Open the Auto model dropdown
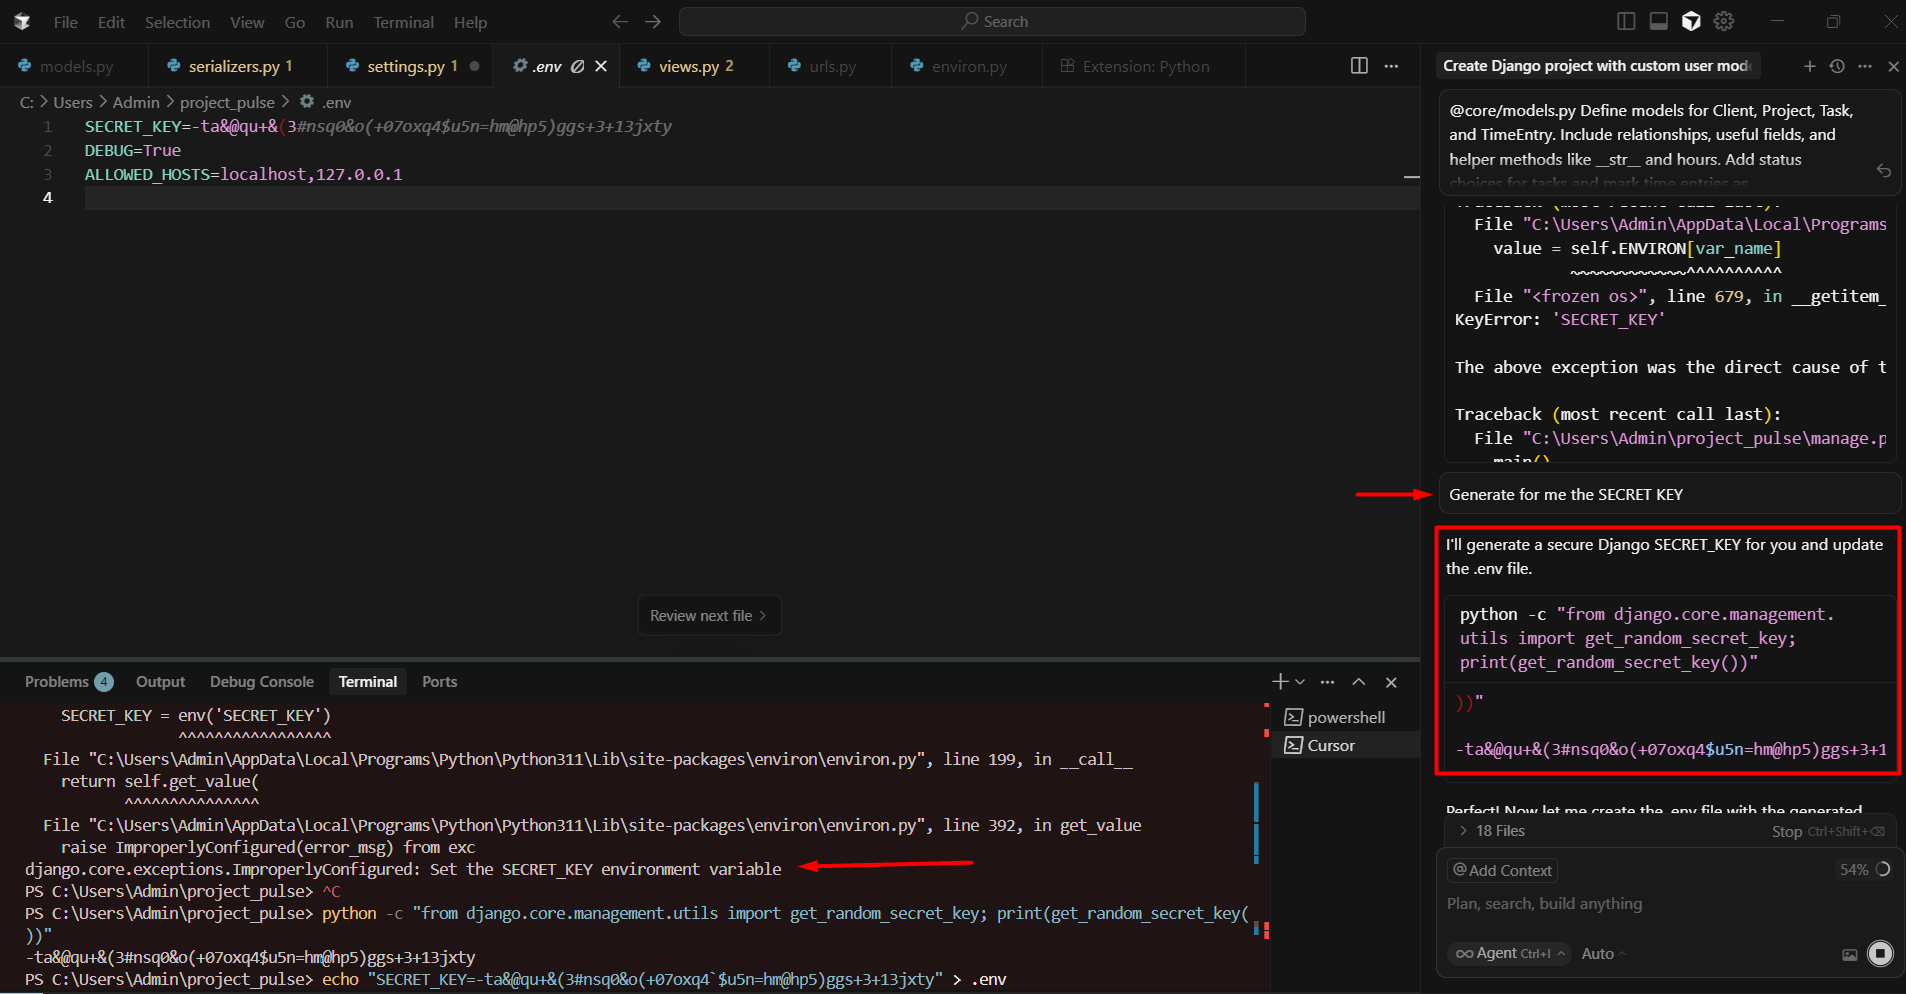The width and height of the screenshot is (1906, 994). tap(1603, 953)
